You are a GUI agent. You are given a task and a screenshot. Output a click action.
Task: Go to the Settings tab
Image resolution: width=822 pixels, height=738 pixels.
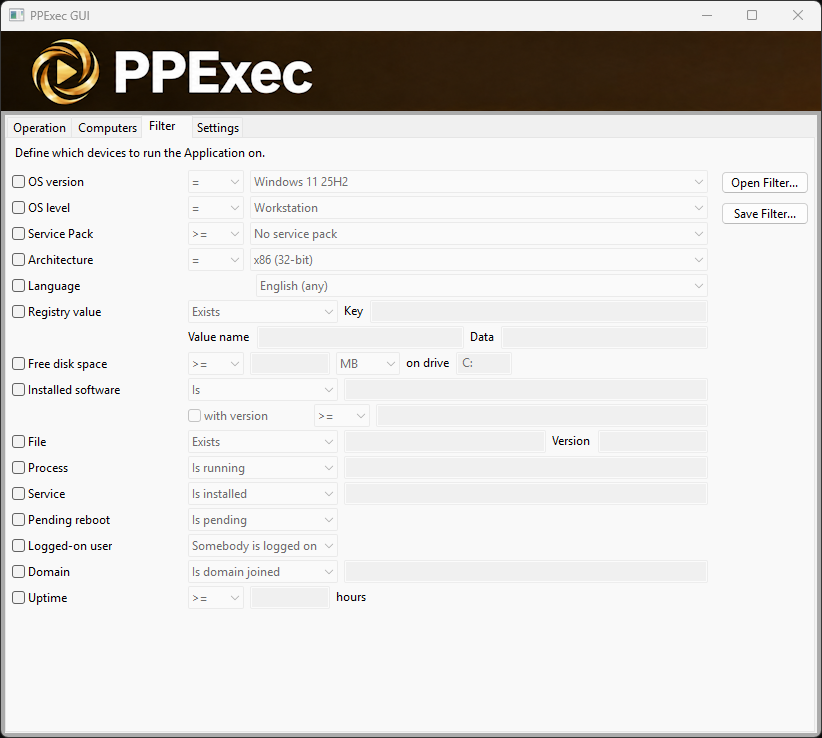[x=218, y=128]
